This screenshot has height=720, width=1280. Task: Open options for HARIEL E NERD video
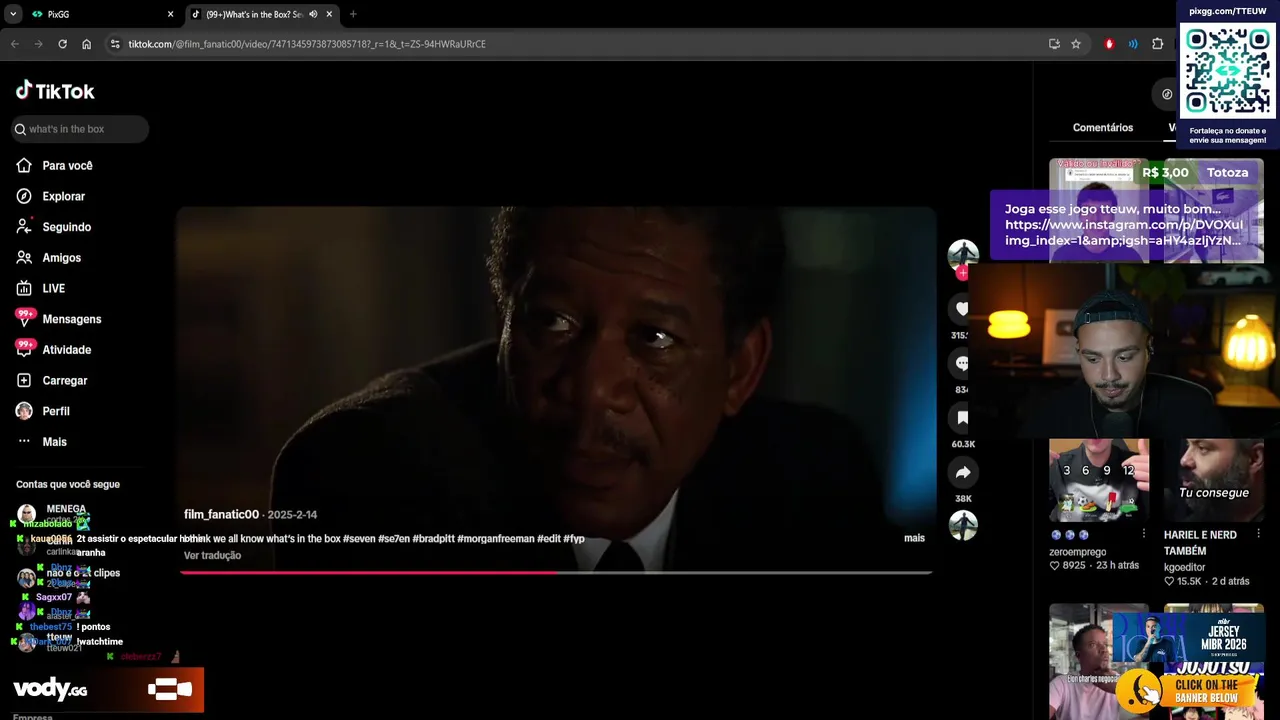1259,535
